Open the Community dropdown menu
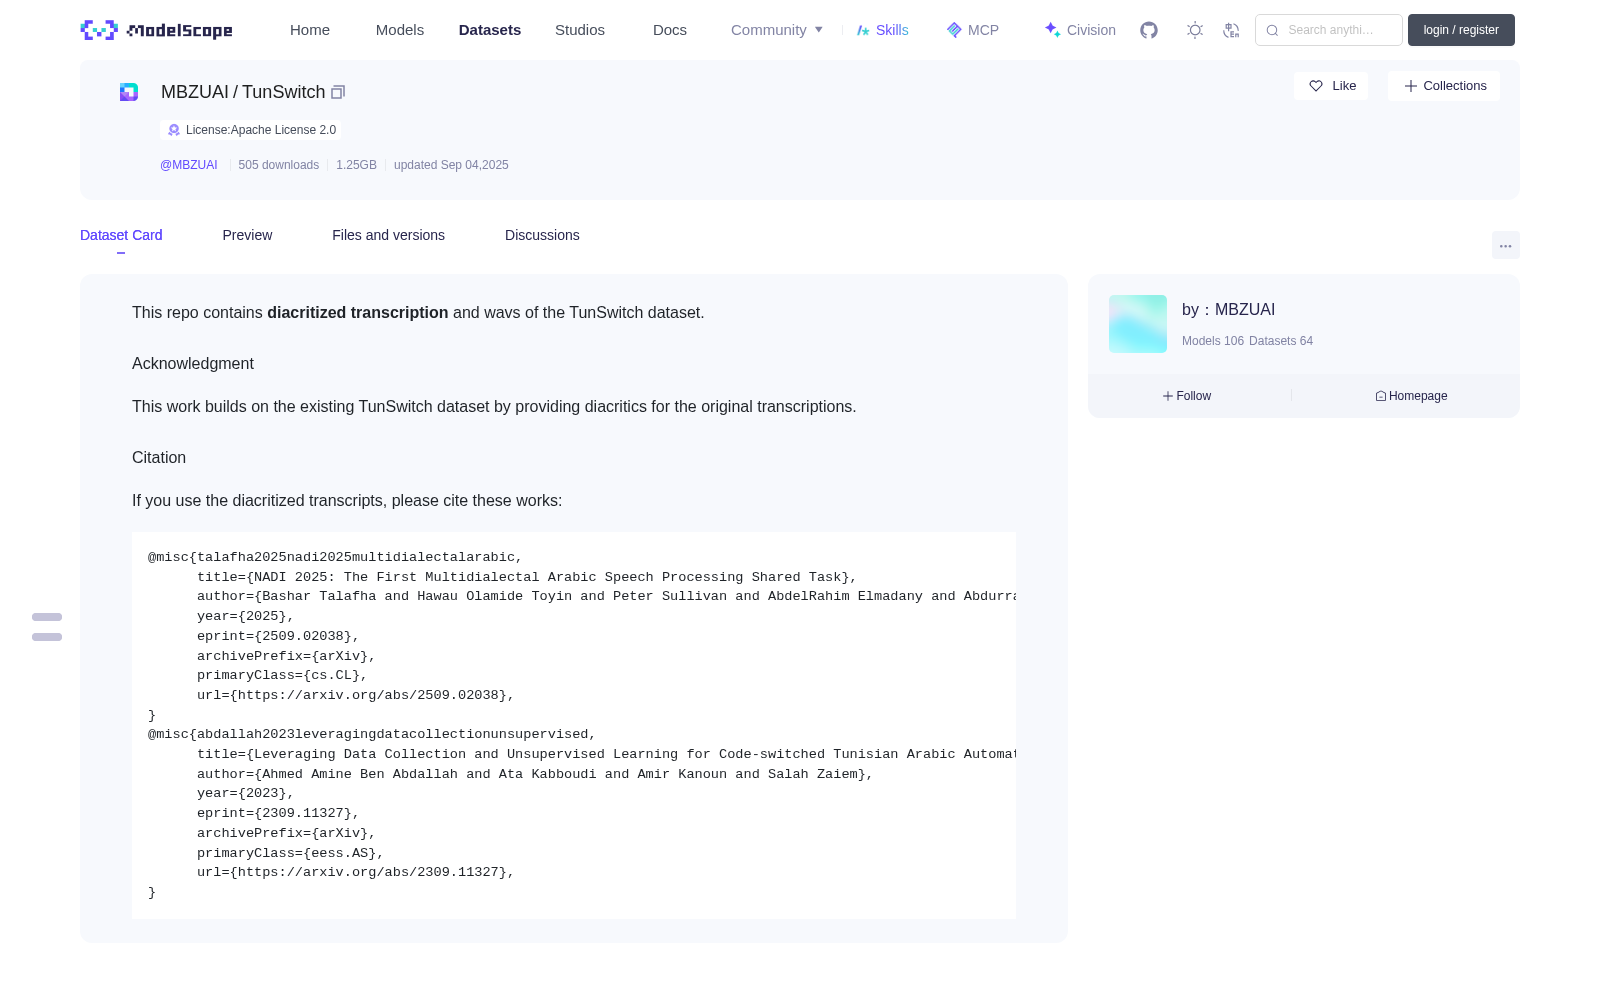 (x=777, y=30)
